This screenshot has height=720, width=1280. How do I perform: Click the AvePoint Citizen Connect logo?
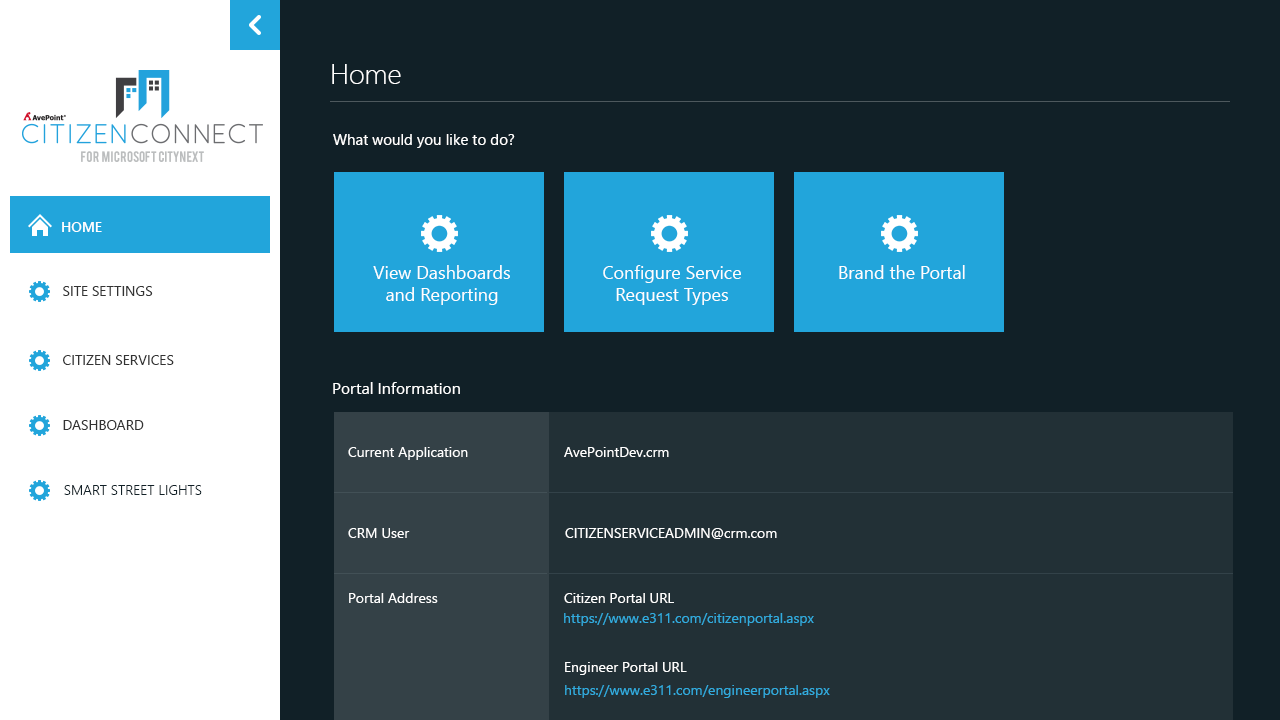pyautogui.click(x=142, y=117)
